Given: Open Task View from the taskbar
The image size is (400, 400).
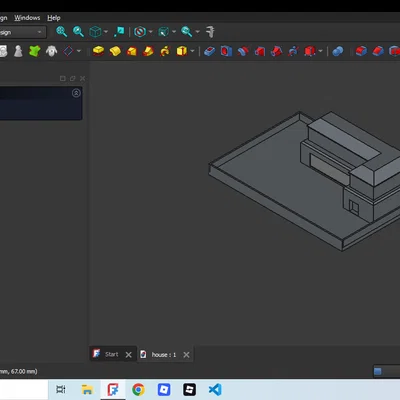Looking at the screenshot, I should click(61, 389).
